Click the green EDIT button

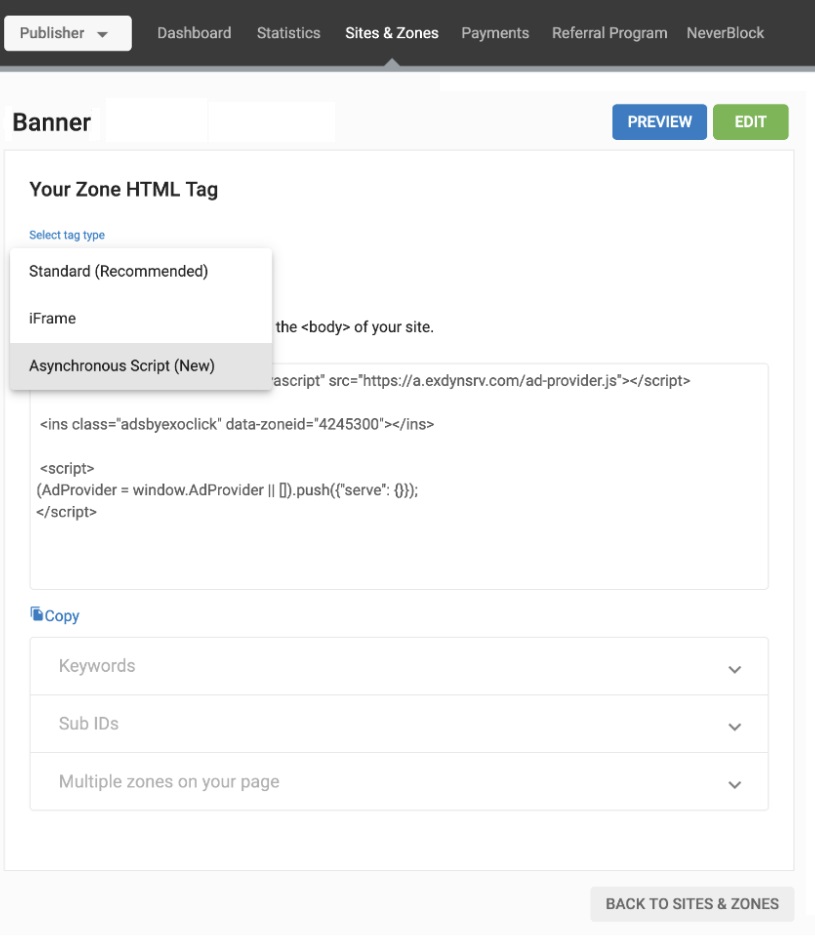(x=751, y=122)
